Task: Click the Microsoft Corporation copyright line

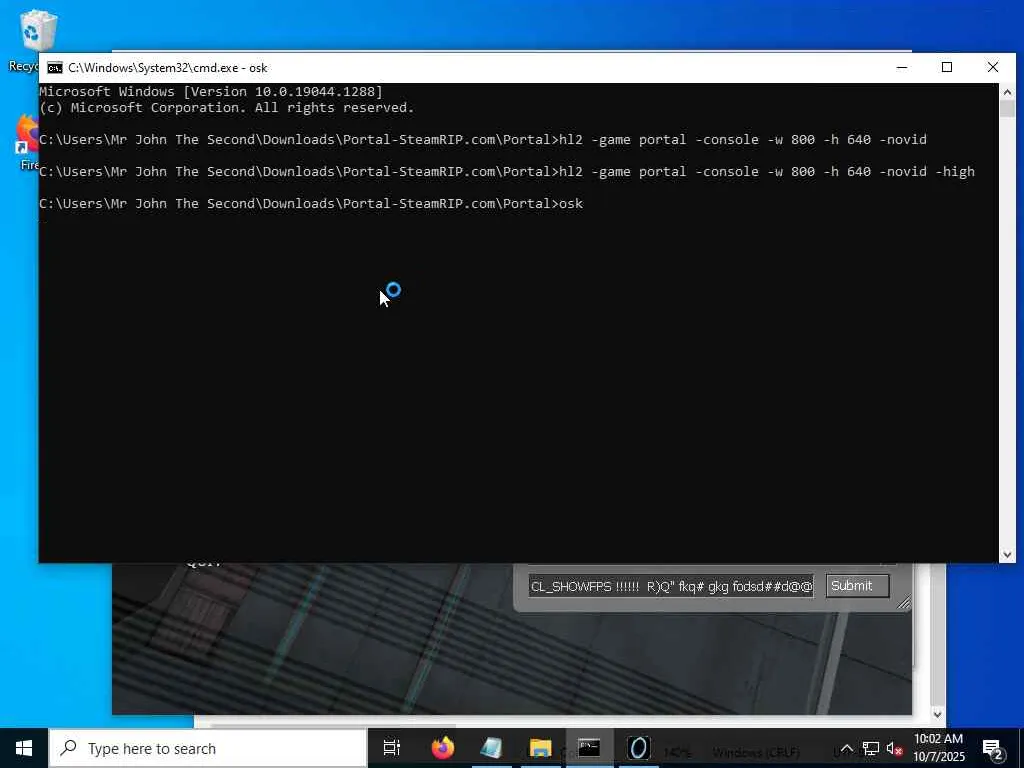Action: click(227, 108)
